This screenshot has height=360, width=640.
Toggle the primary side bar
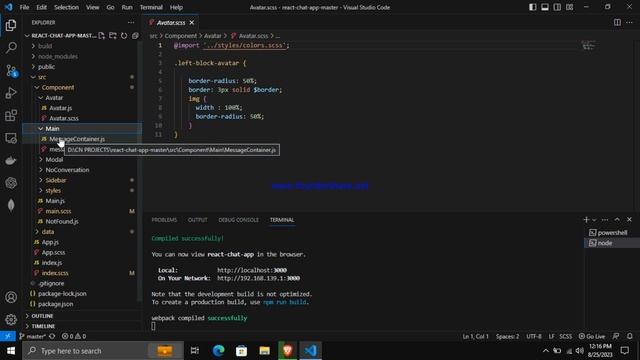pos(533,7)
